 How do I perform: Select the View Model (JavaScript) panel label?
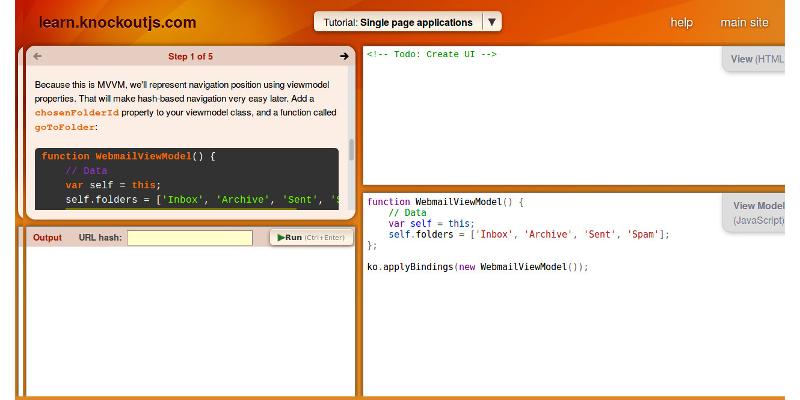pos(756,213)
